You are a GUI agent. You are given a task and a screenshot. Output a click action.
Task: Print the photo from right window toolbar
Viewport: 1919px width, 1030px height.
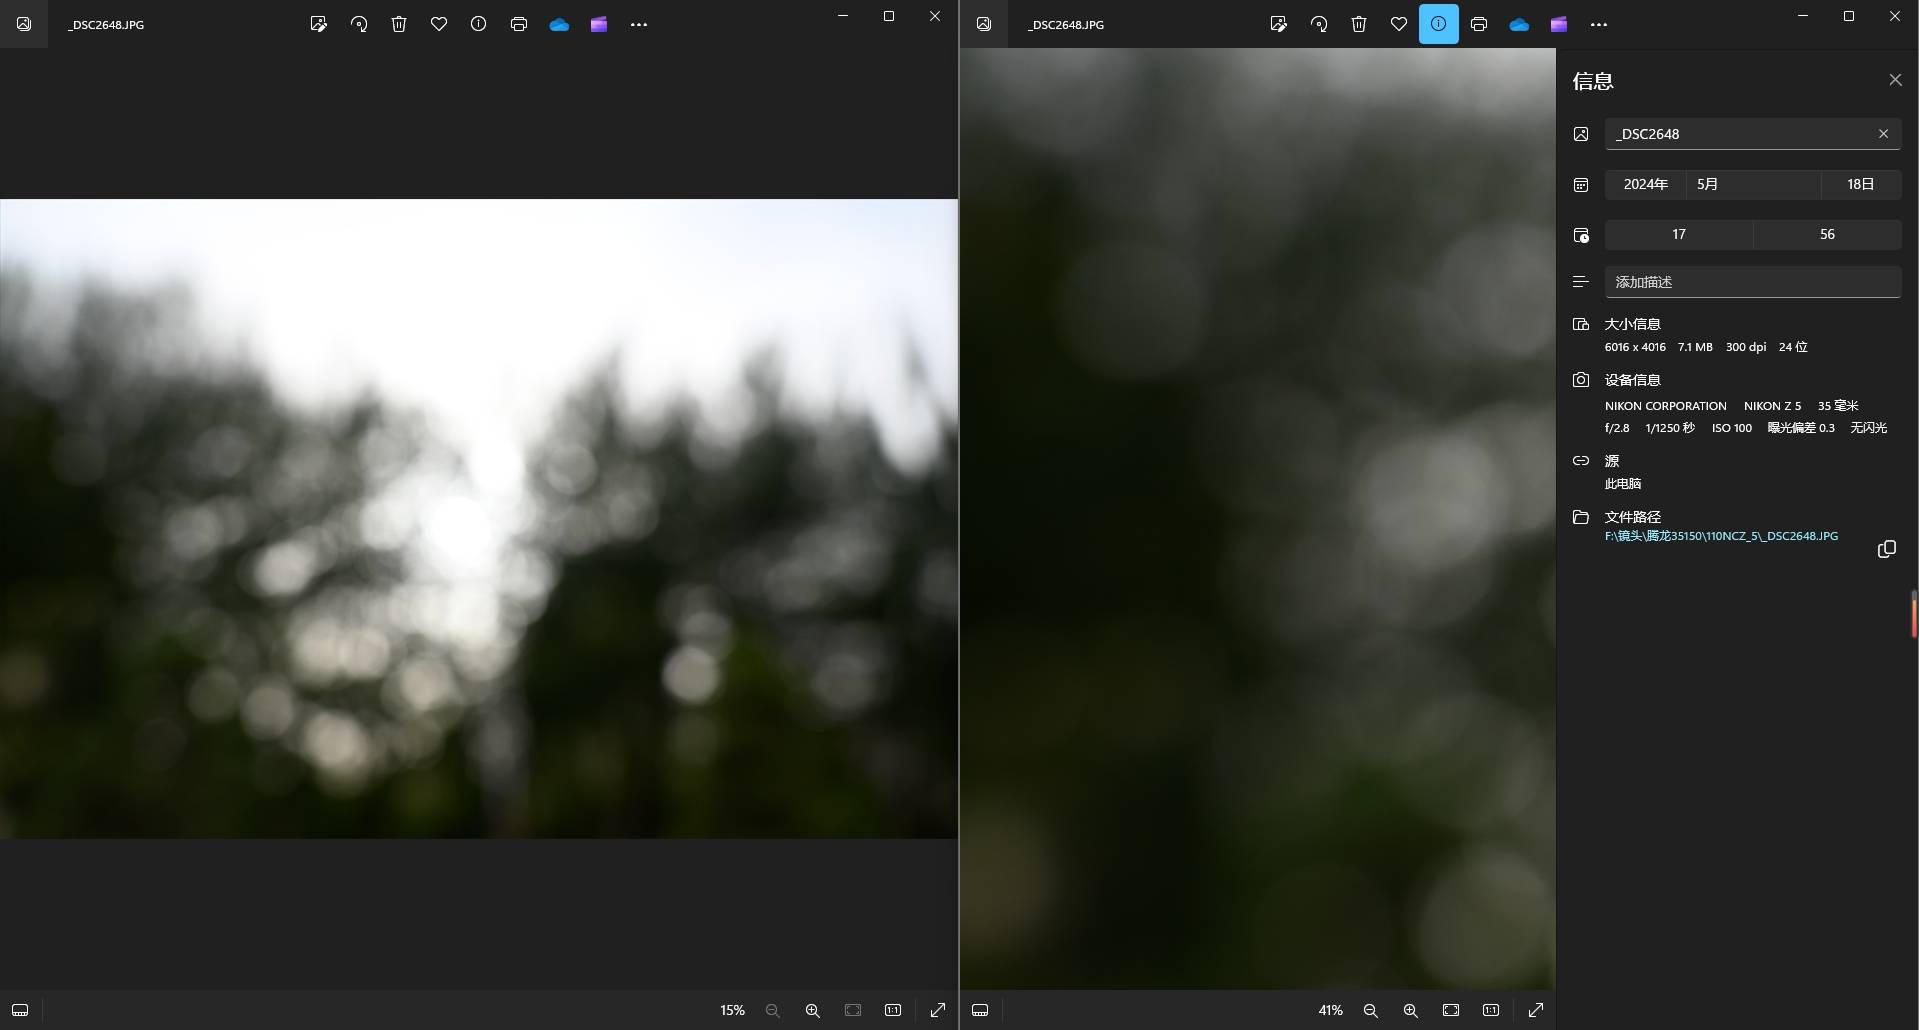point(1479,24)
